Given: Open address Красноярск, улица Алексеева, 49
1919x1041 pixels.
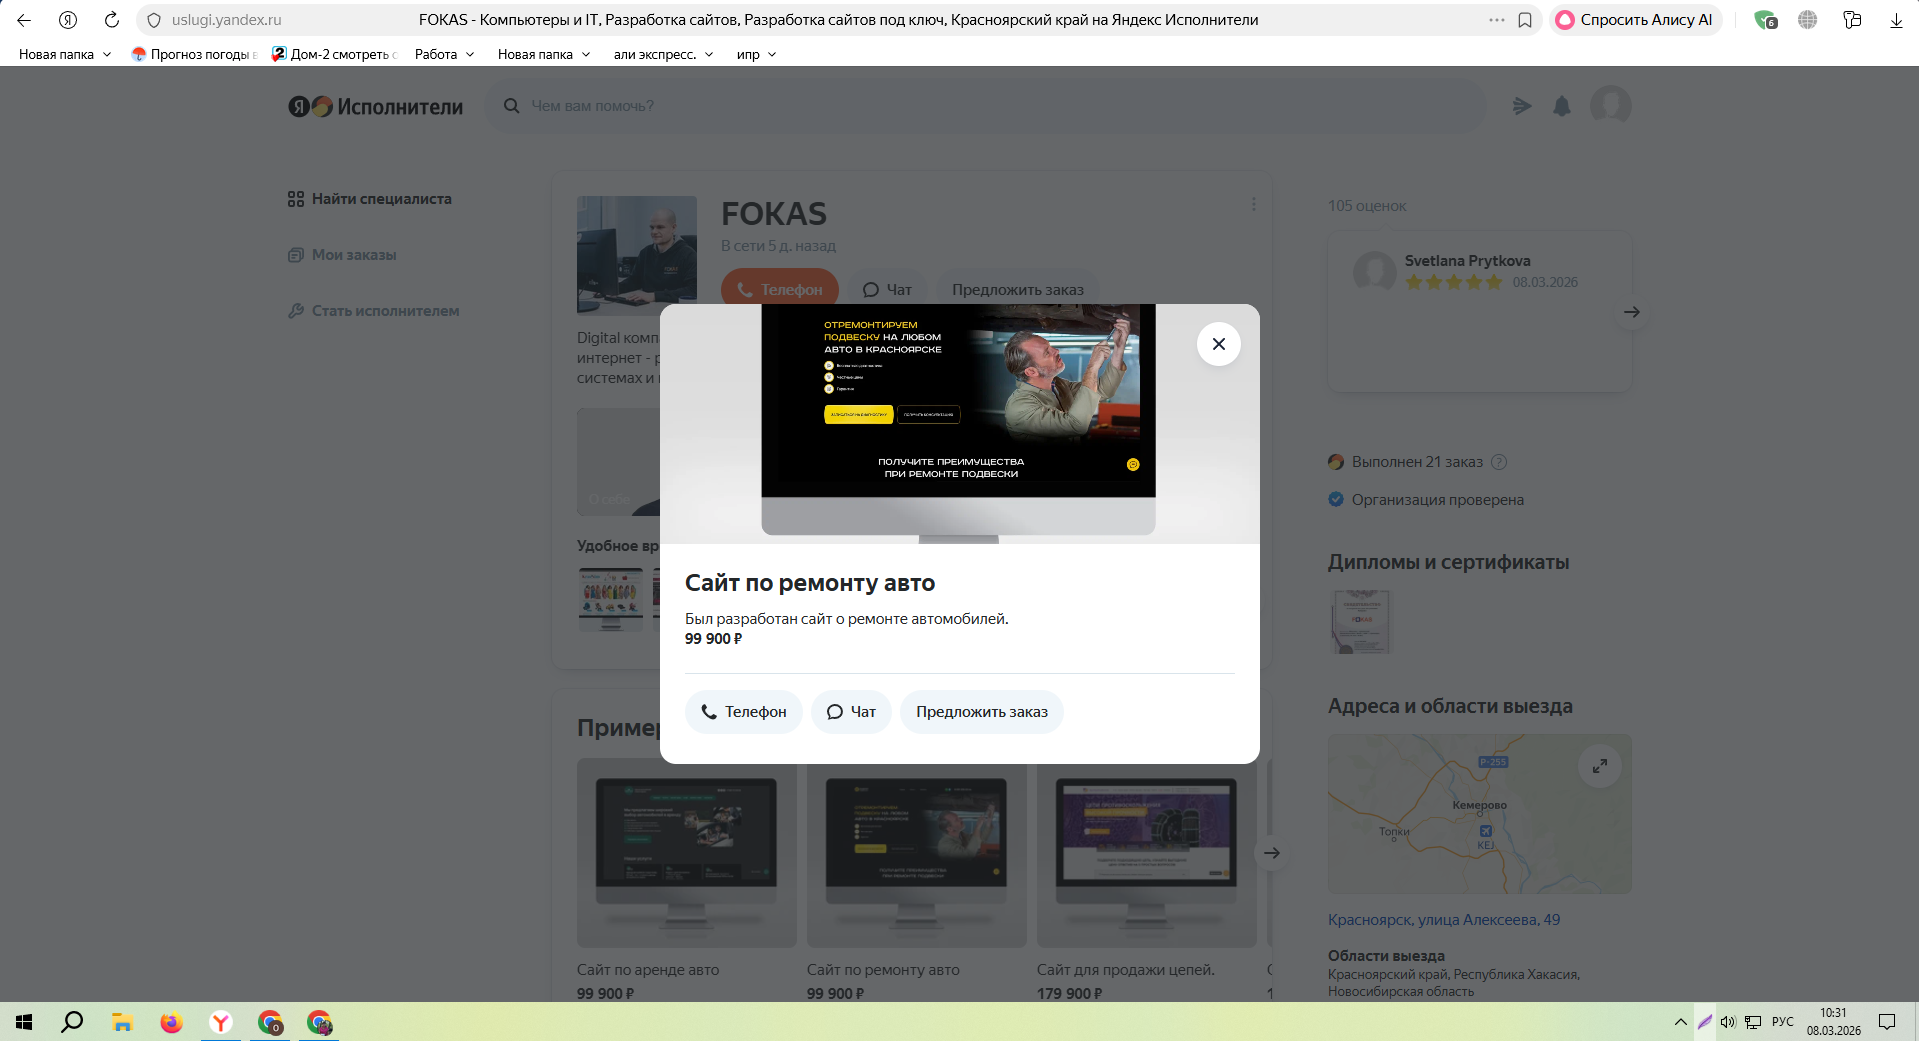Looking at the screenshot, I should tap(1444, 920).
